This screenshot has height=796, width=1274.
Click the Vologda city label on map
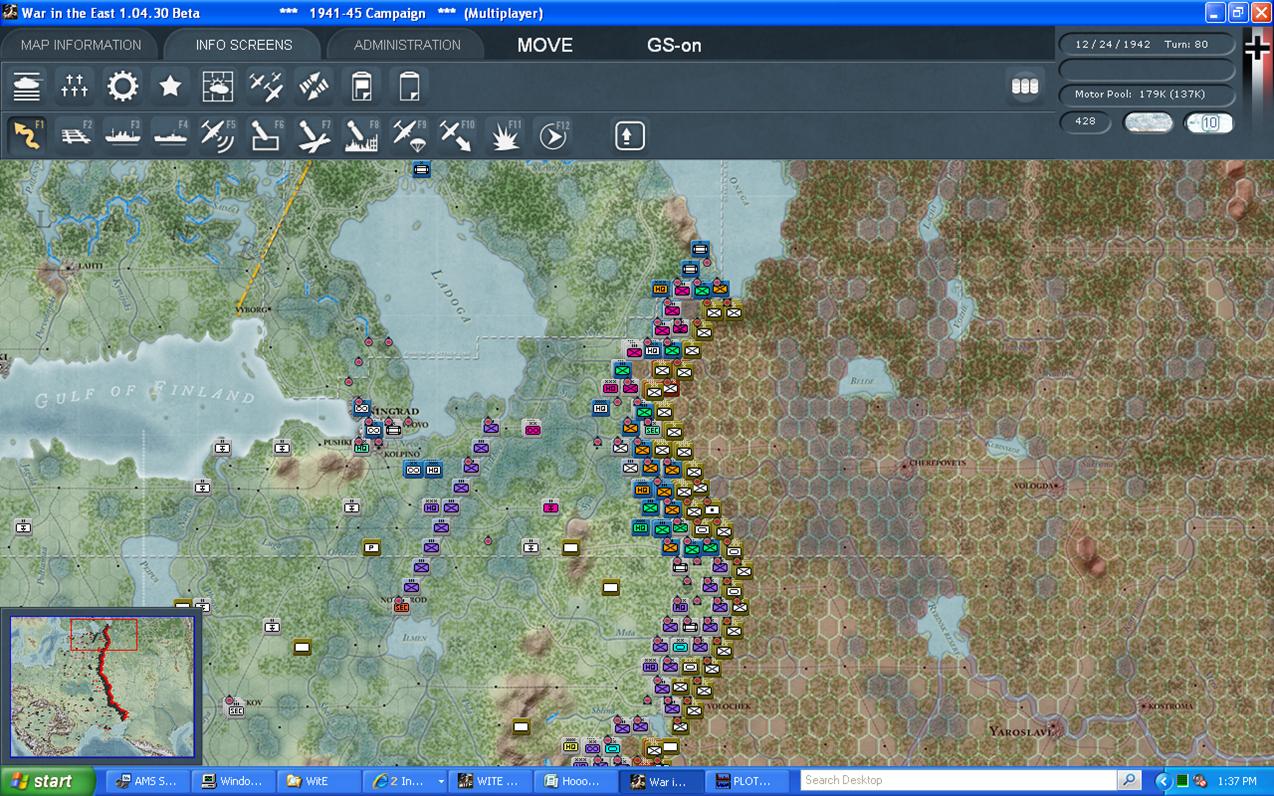pos(1034,486)
